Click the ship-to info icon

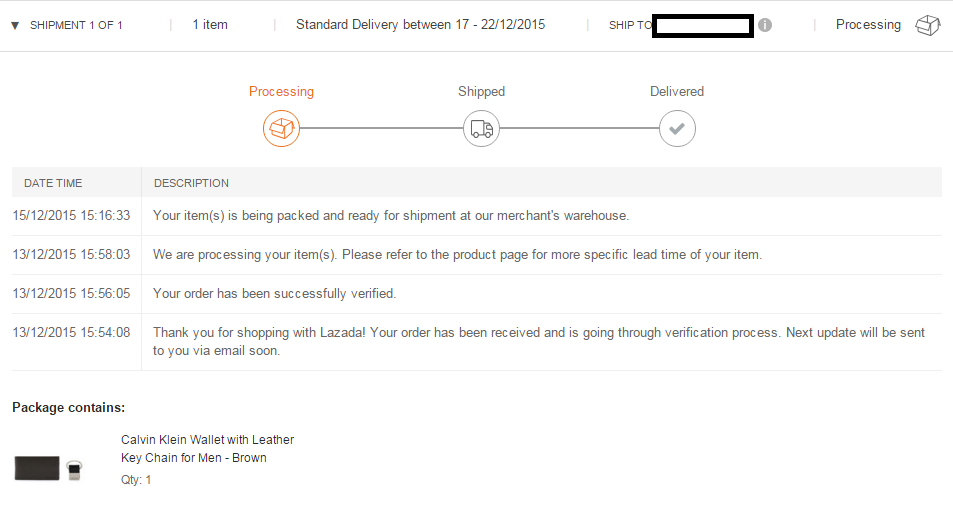click(765, 25)
